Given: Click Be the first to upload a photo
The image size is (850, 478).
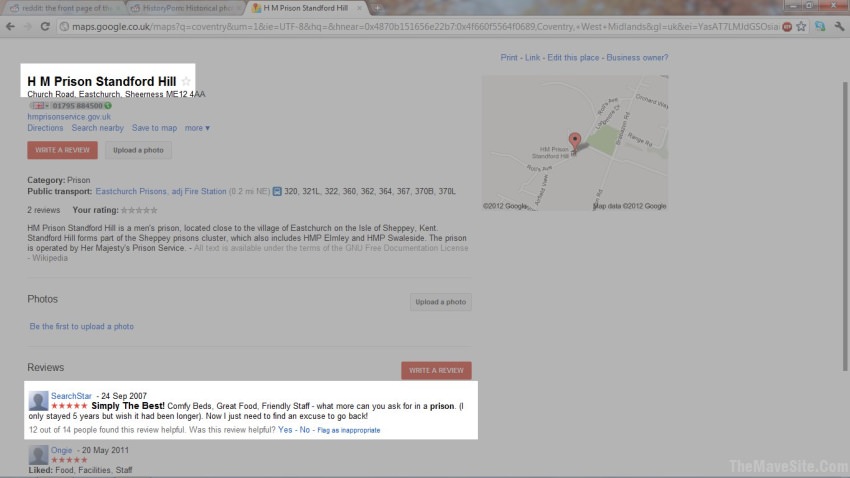Looking at the screenshot, I should pyautogui.click(x=81, y=326).
